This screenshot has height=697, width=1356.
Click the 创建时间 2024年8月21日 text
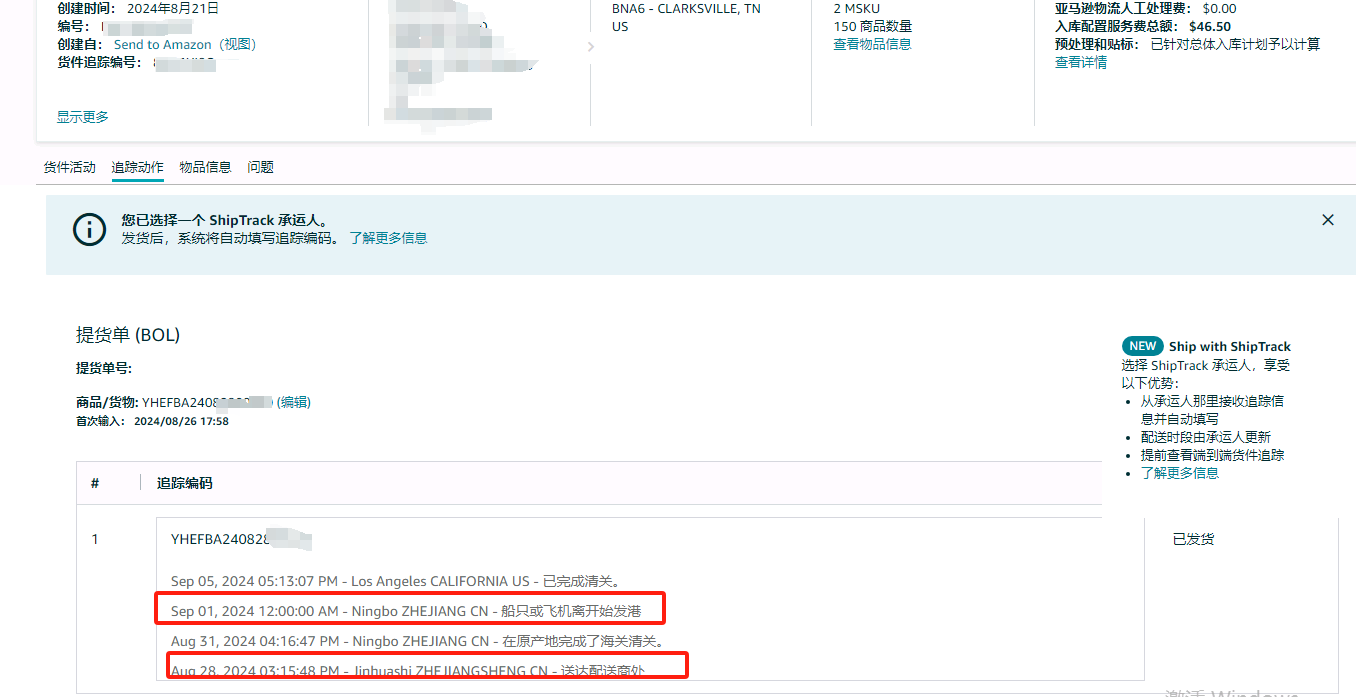coord(138,8)
